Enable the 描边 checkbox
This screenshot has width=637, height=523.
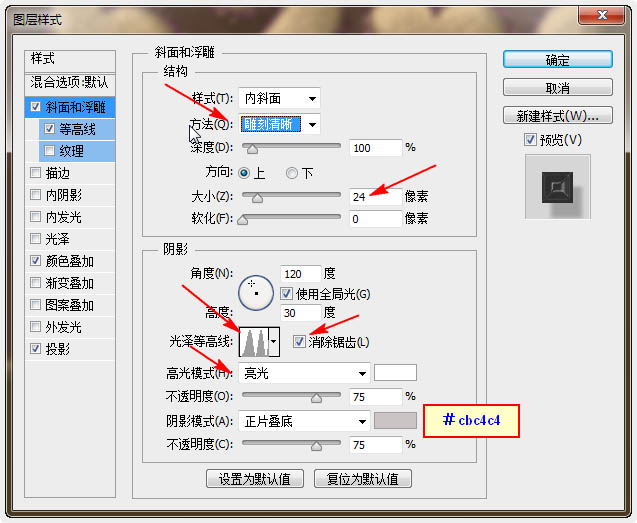click(x=35, y=173)
